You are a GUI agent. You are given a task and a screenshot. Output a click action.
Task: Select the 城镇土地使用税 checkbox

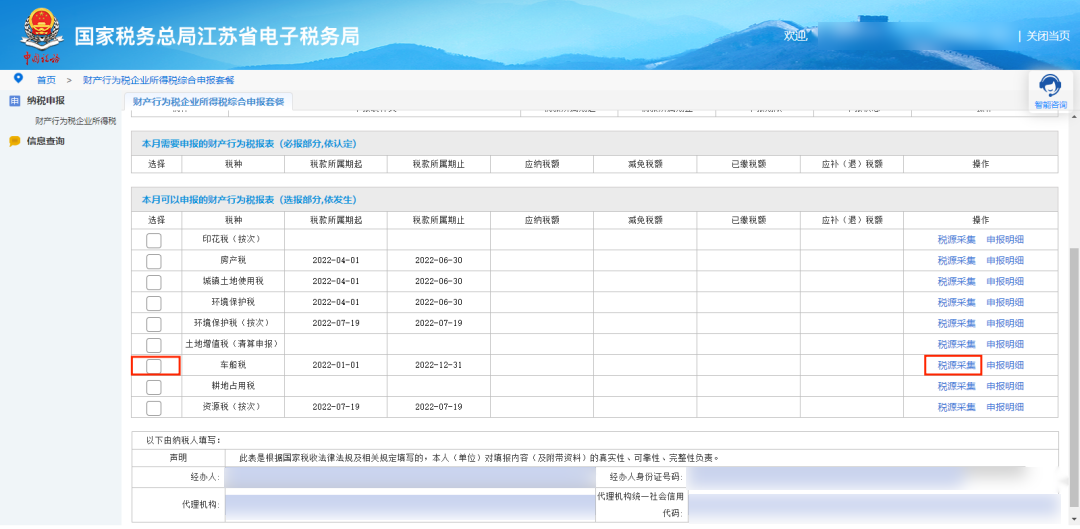154,282
